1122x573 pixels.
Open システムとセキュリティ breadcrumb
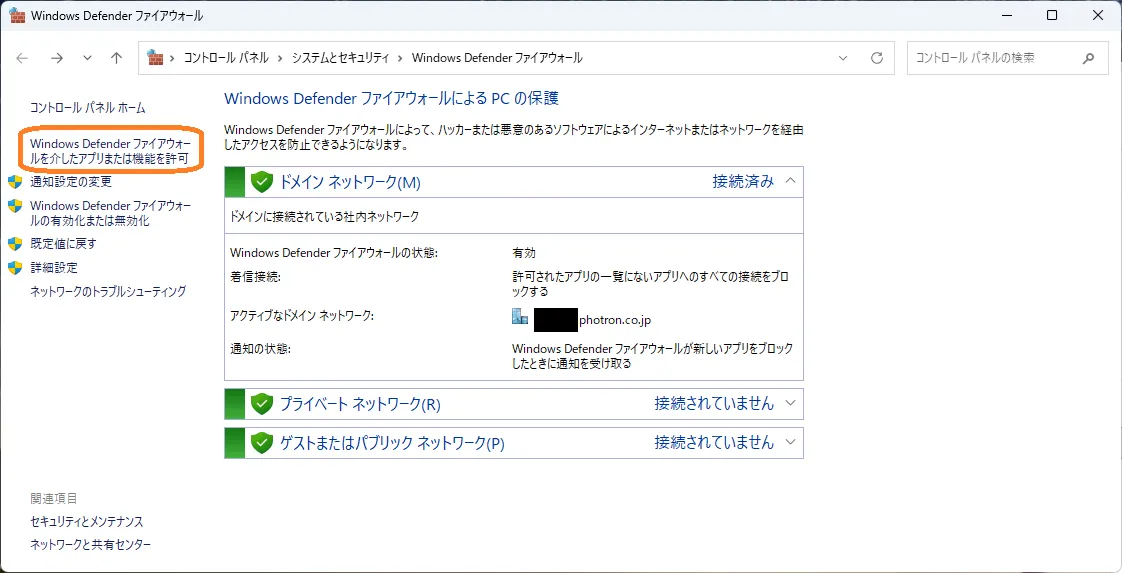click(340, 59)
